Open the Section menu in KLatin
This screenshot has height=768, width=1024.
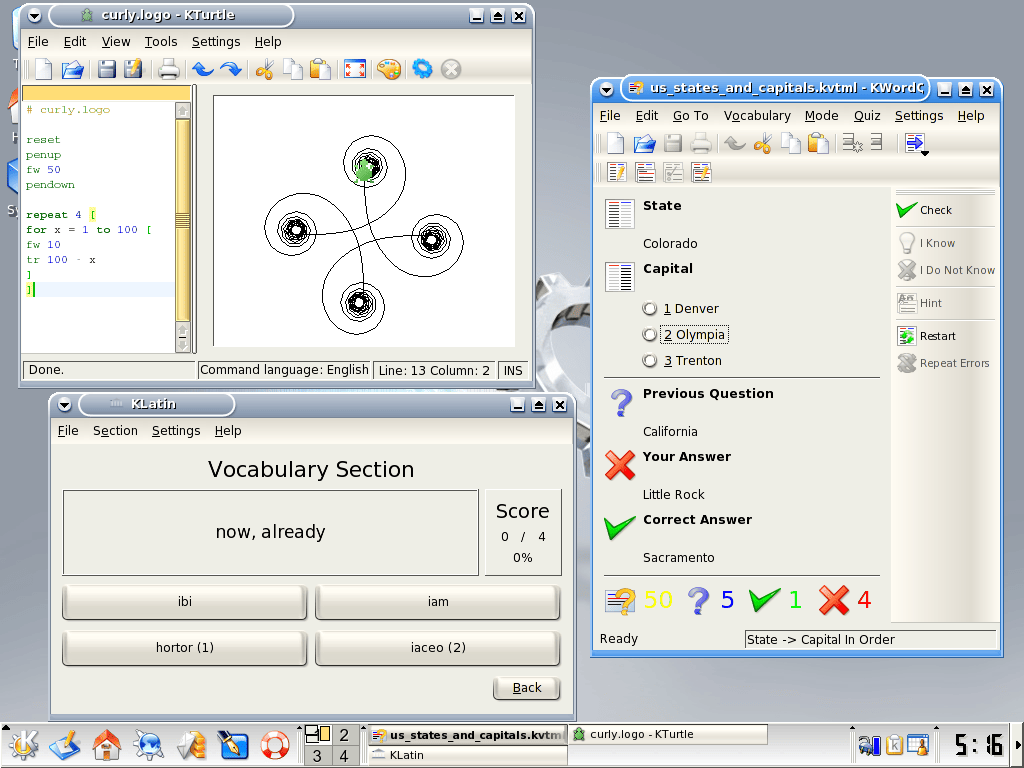[x=115, y=431]
